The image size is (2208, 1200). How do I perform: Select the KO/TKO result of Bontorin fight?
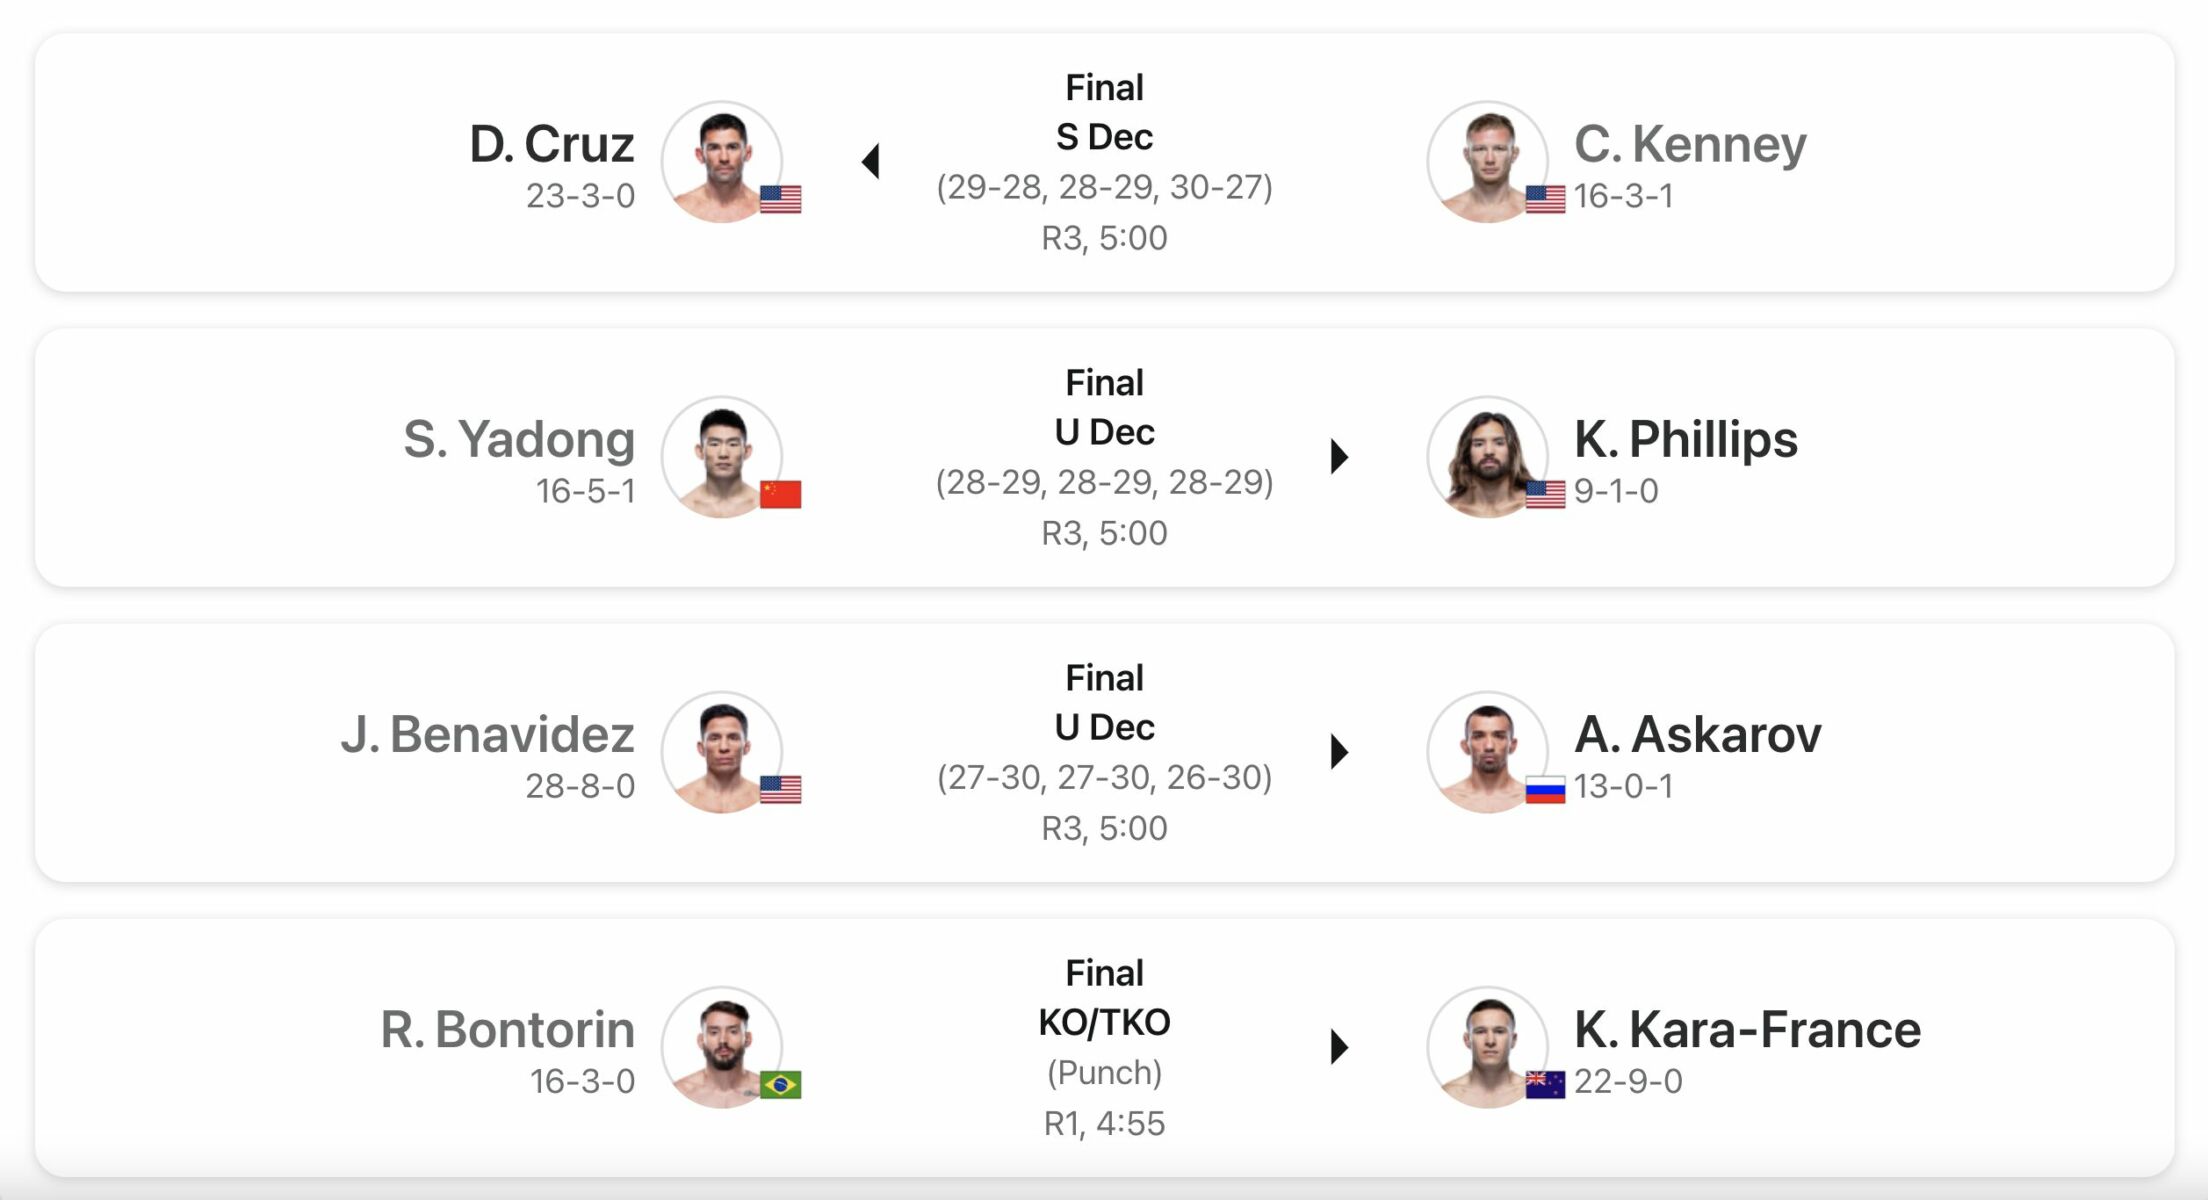pyautogui.click(x=1104, y=1022)
